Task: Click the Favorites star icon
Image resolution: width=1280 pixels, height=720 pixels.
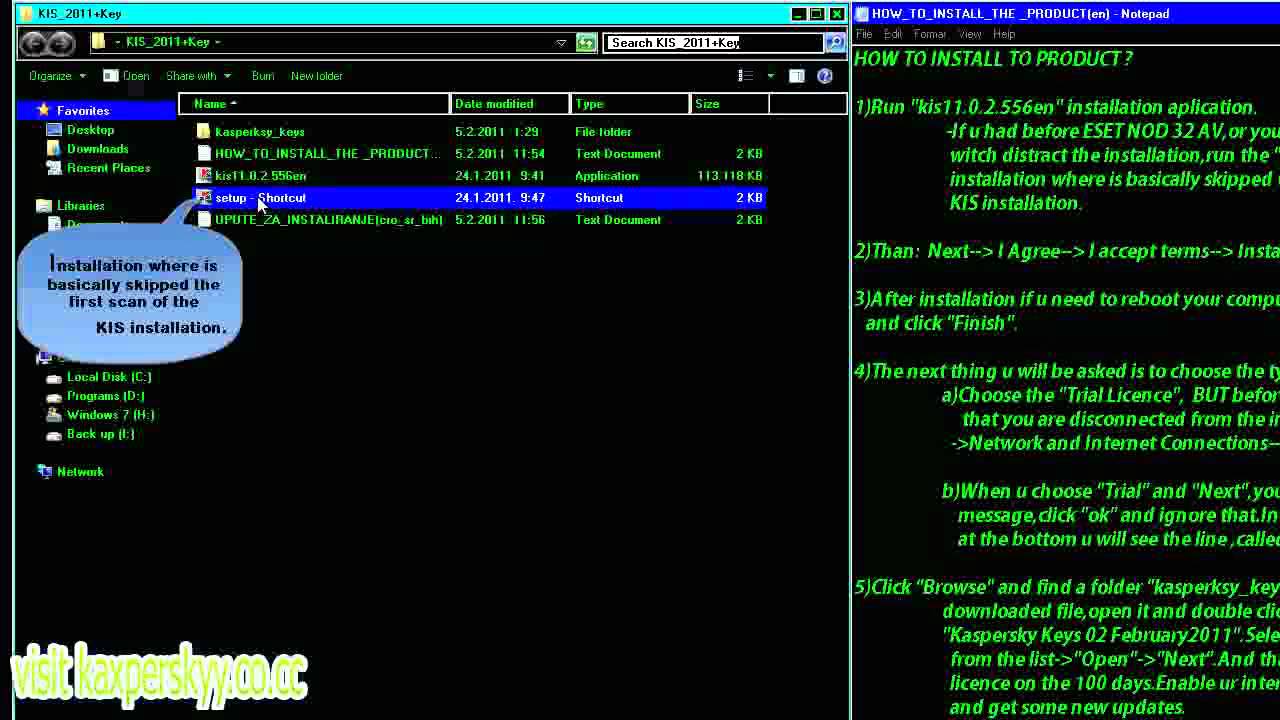Action: coord(43,110)
